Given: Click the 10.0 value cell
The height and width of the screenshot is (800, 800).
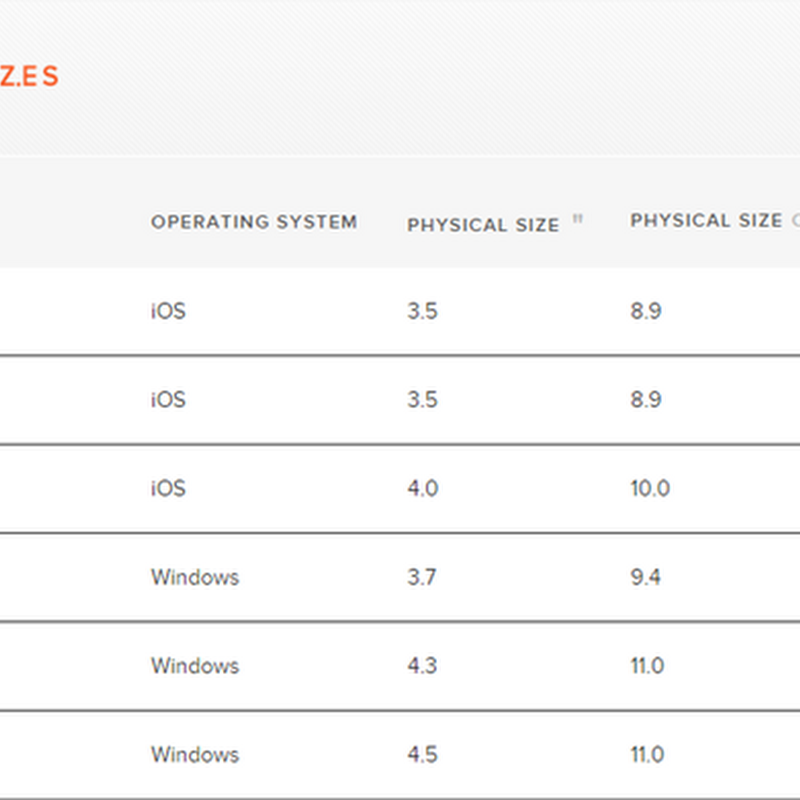Looking at the screenshot, I should pos(650,489).
